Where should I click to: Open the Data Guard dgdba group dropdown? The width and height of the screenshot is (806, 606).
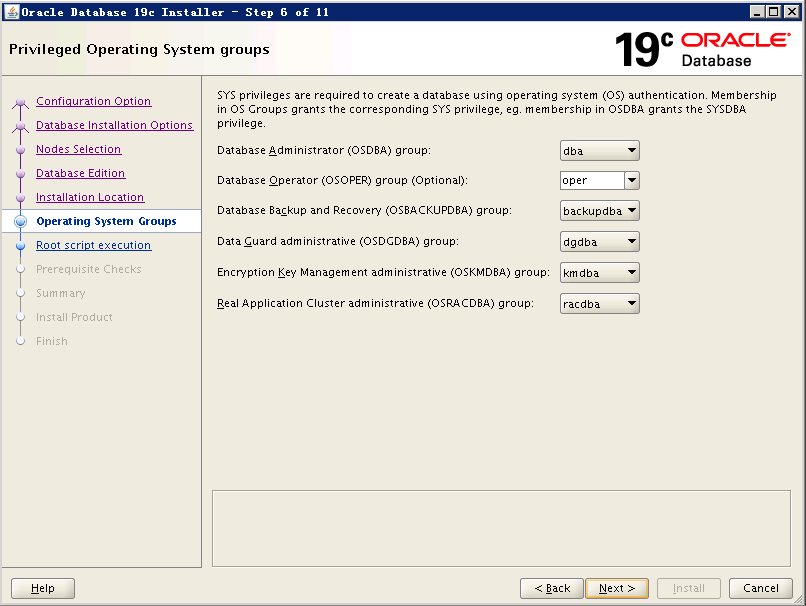coord(599,242)
